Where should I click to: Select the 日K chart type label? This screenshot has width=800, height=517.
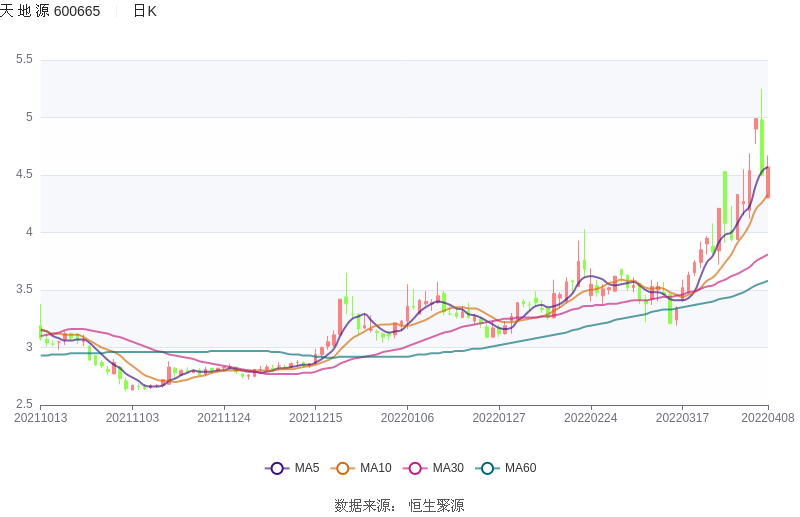(144, 11)
